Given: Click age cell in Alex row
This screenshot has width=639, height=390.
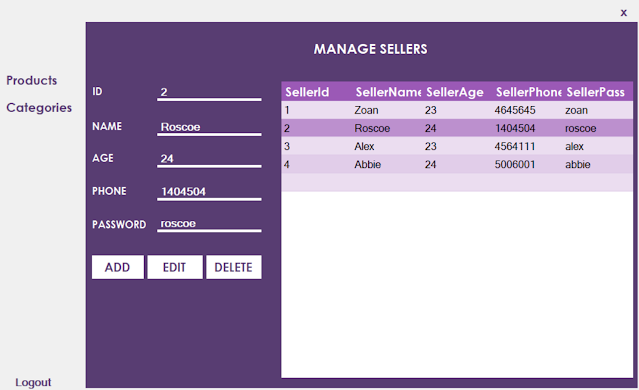Looking at the screenshot, I should [x=458, y=146].
